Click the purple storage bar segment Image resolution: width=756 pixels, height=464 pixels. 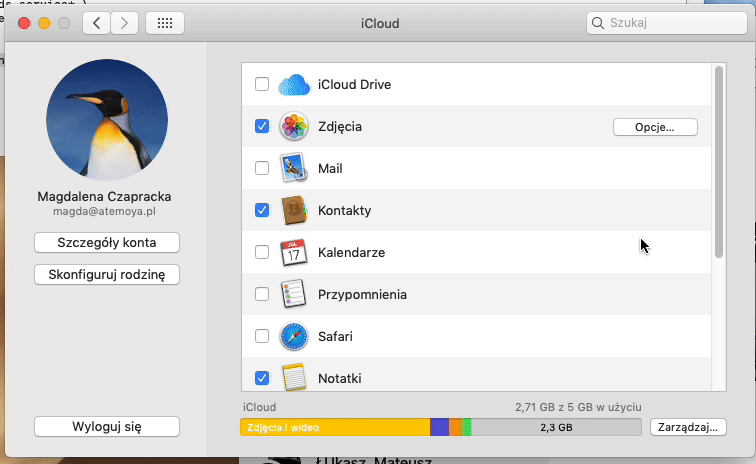tap(439, 427)
